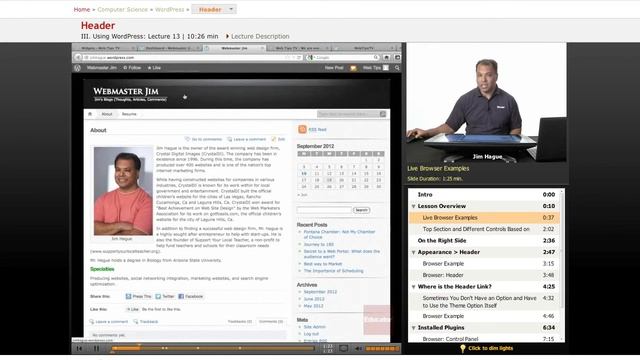The height and width of the screenshot is (360, 640).
Task: Select Browser: Control Panel slide
Action: pos(484,339)
